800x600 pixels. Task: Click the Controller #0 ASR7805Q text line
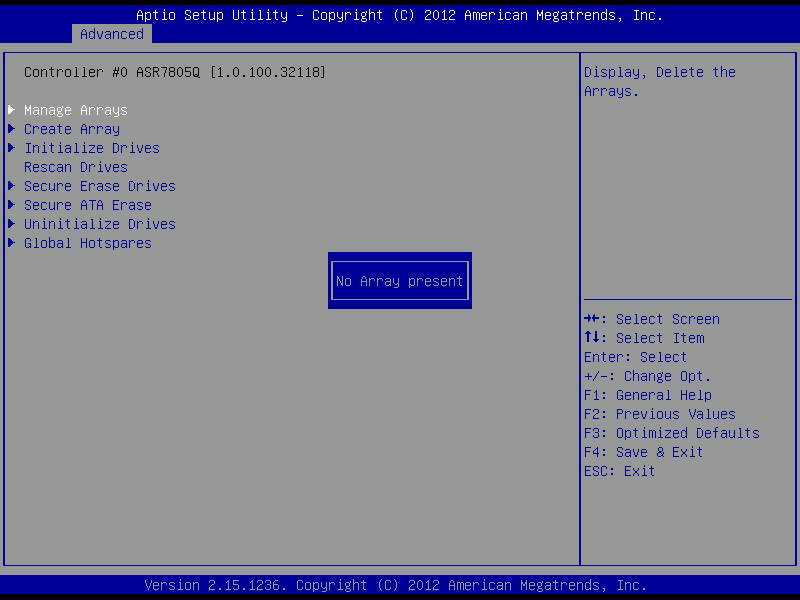174,72
